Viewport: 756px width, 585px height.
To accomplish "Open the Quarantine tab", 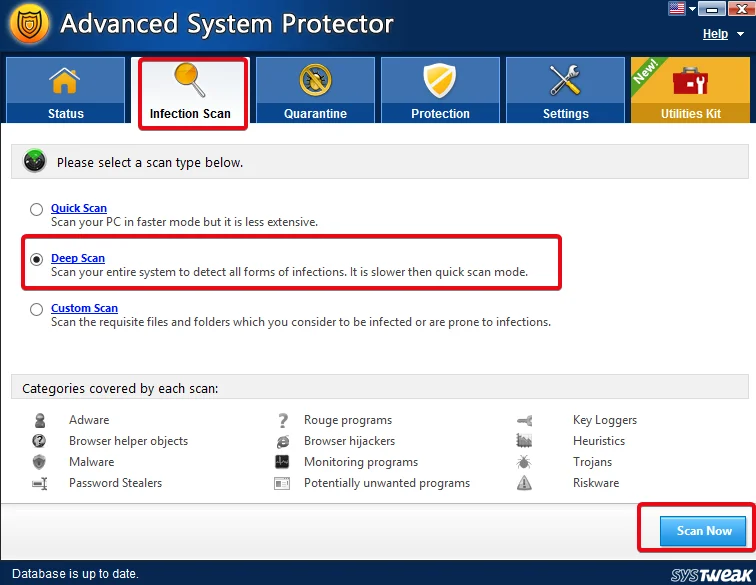I will (x=315, y=90).
